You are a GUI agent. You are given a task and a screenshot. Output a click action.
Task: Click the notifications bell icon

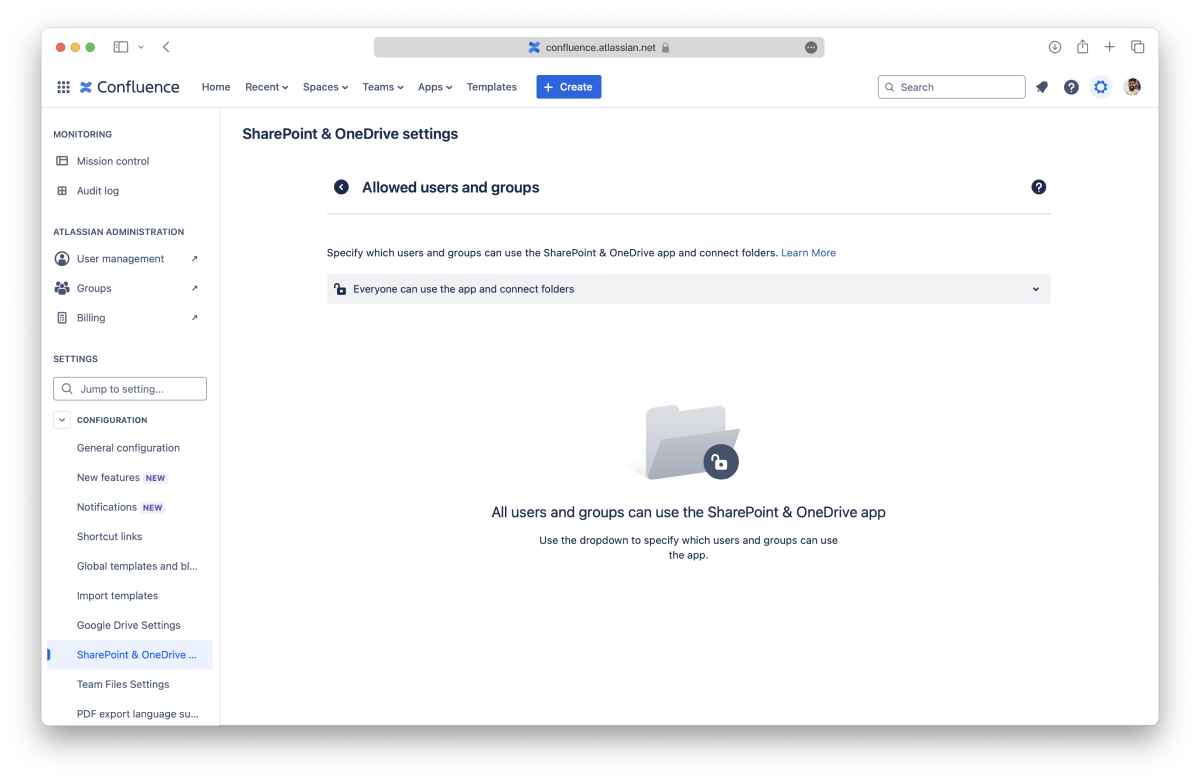click(x=1042, y=87)
